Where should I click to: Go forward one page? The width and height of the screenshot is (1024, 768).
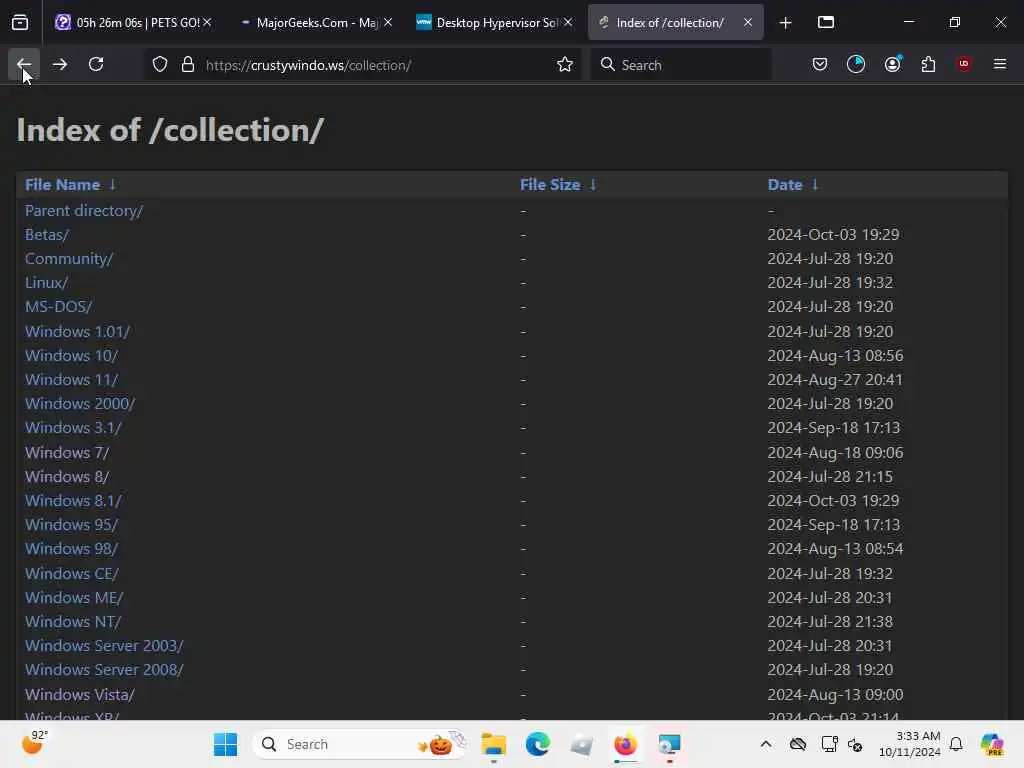tap(59, 65)
